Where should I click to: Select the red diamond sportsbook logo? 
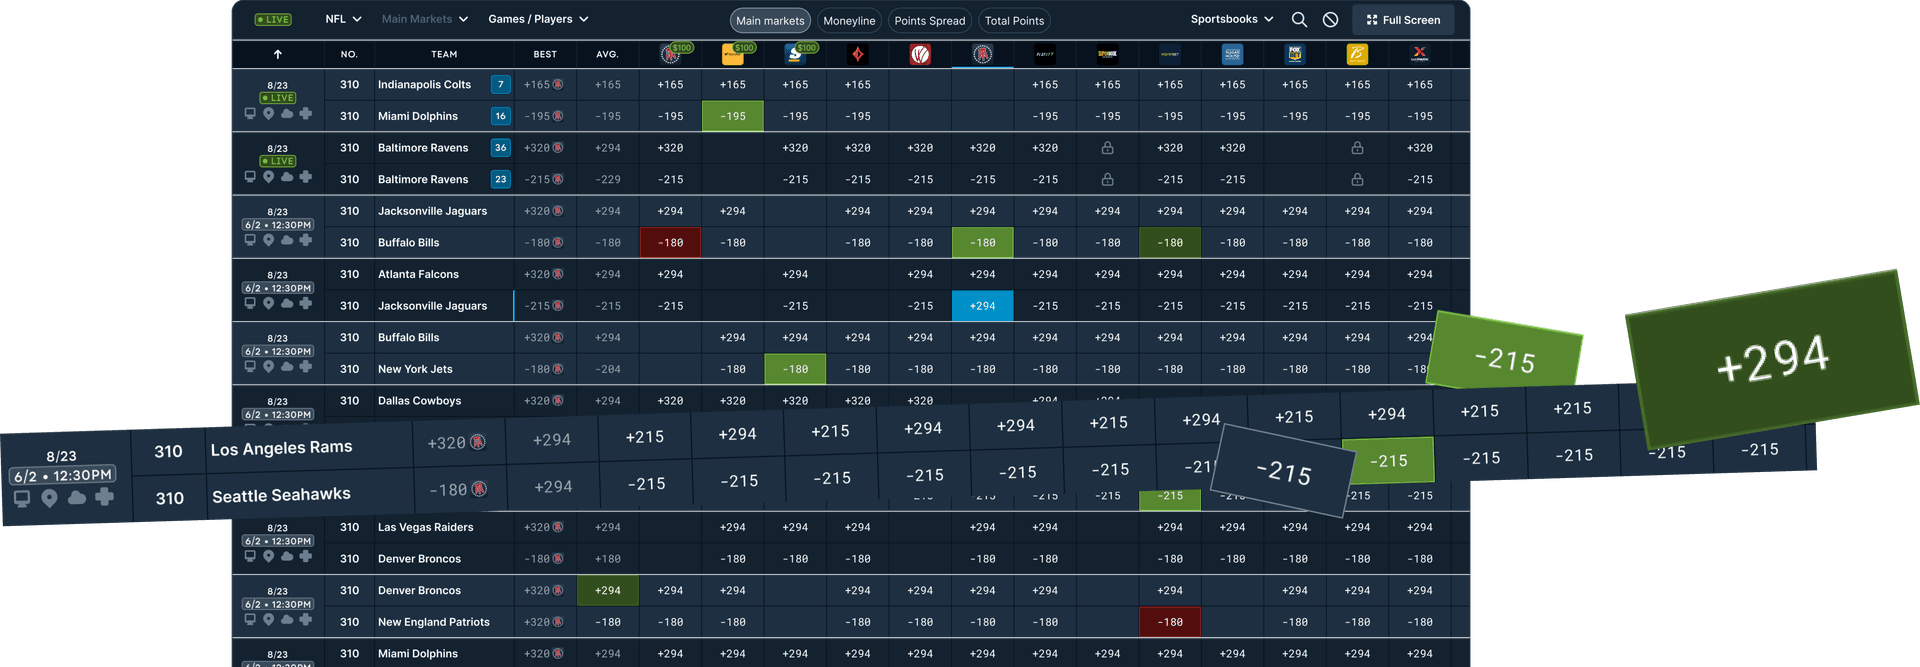[858, 54]
